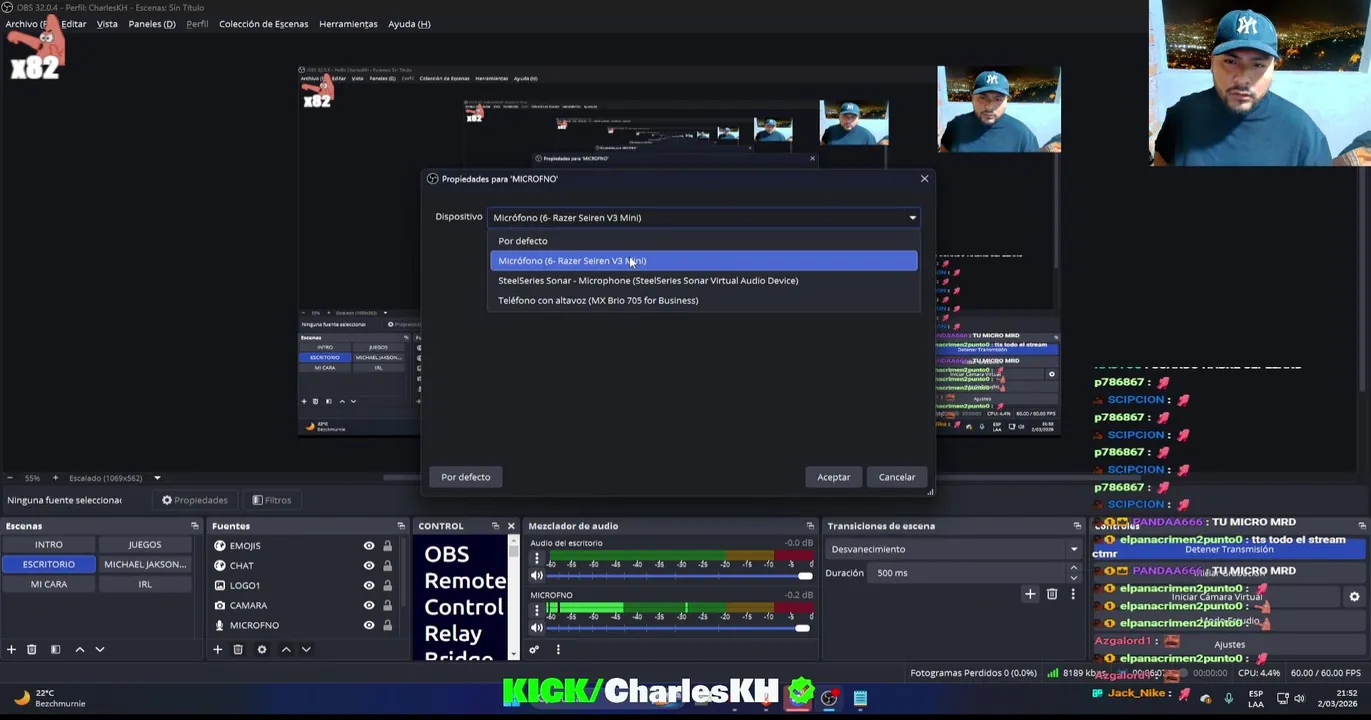
Task: Open Vista menu
Action: [x=107, y=24]
